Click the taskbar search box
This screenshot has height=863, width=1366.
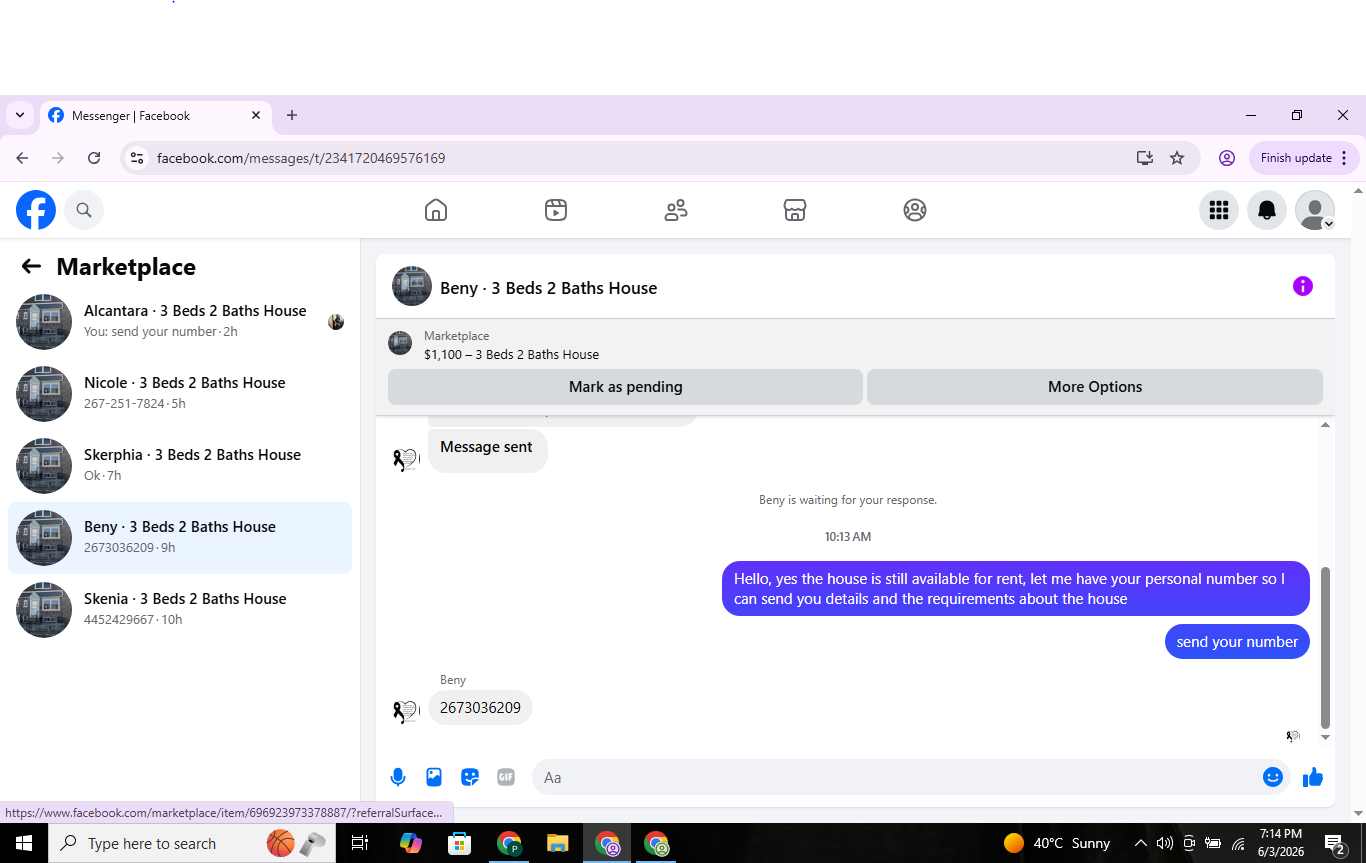[192, 843]
